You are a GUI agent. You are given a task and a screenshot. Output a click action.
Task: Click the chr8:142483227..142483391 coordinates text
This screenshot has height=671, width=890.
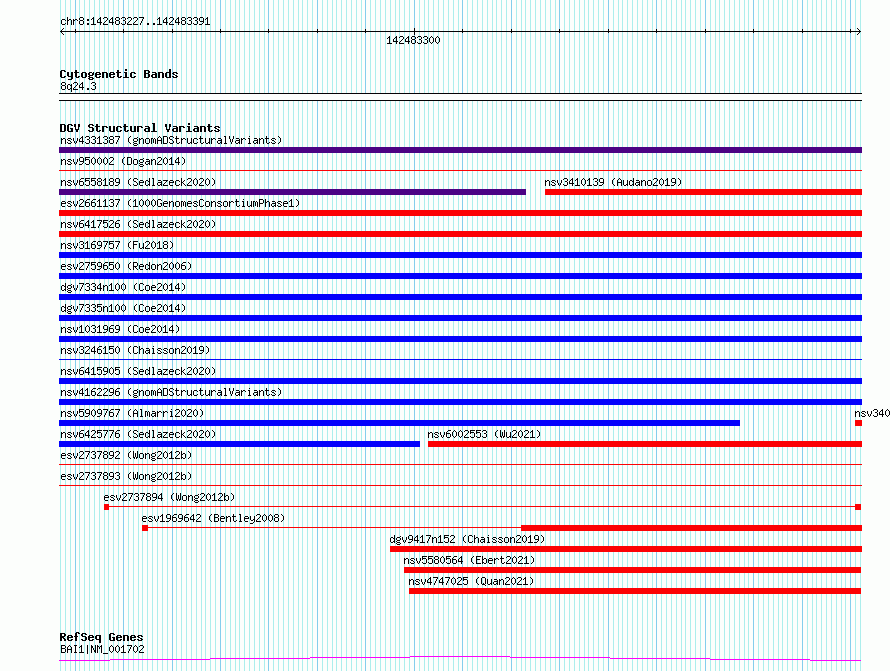coord(135,22)
